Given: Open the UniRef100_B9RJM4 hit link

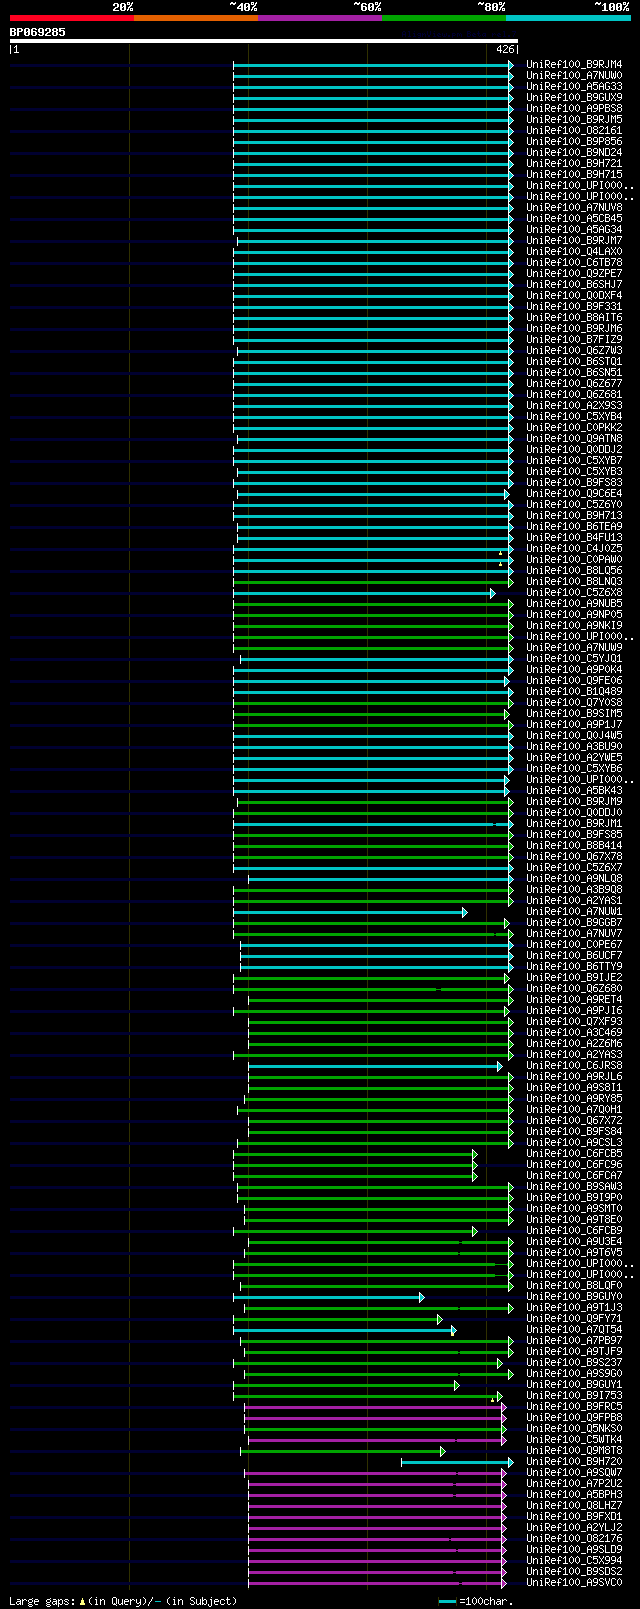Looking at the screenshot, I should click(574, 64).
